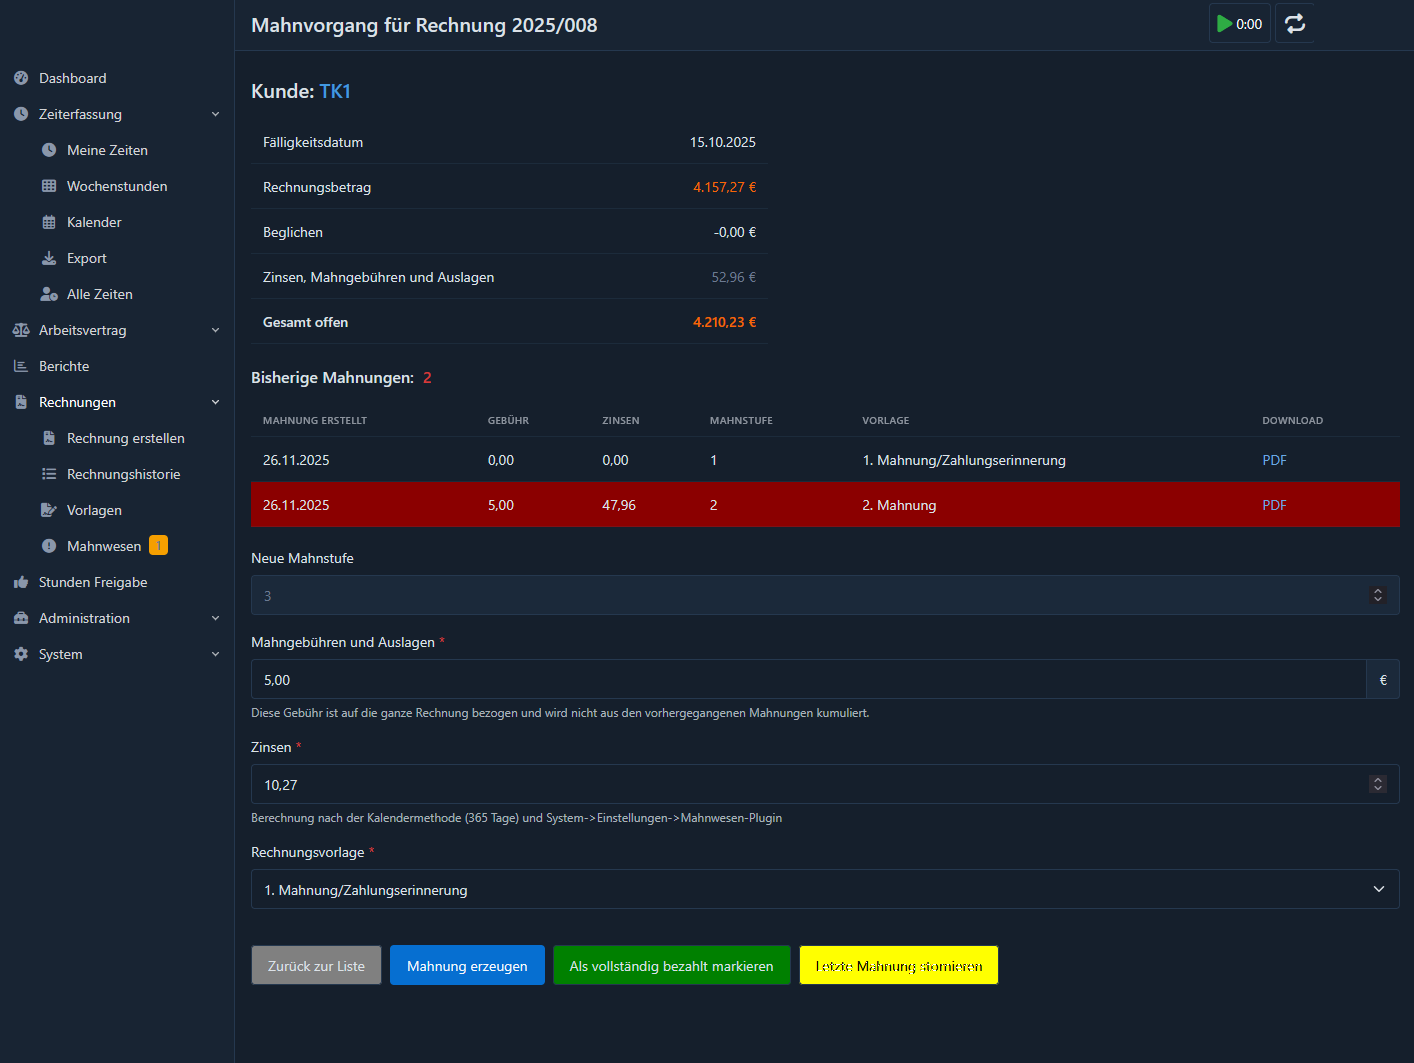Open Mahnwesen with the notification badge

[103, 545]
